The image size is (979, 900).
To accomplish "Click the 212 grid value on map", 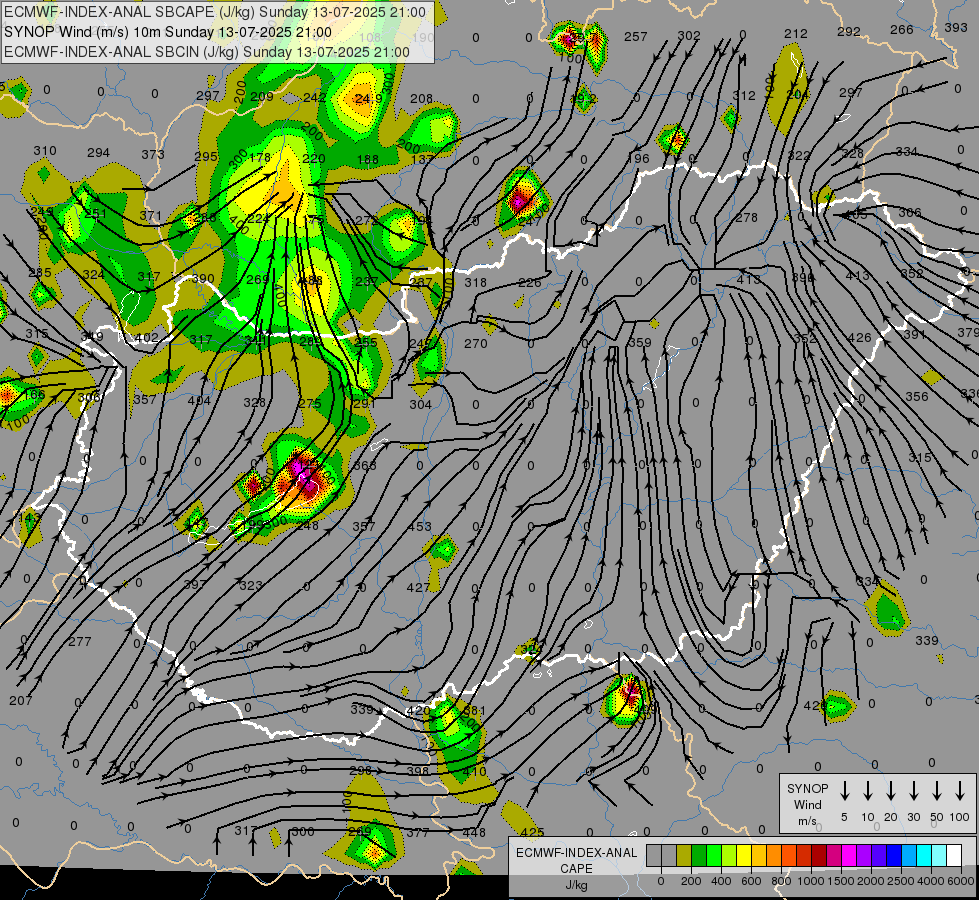I will [796, 33].
